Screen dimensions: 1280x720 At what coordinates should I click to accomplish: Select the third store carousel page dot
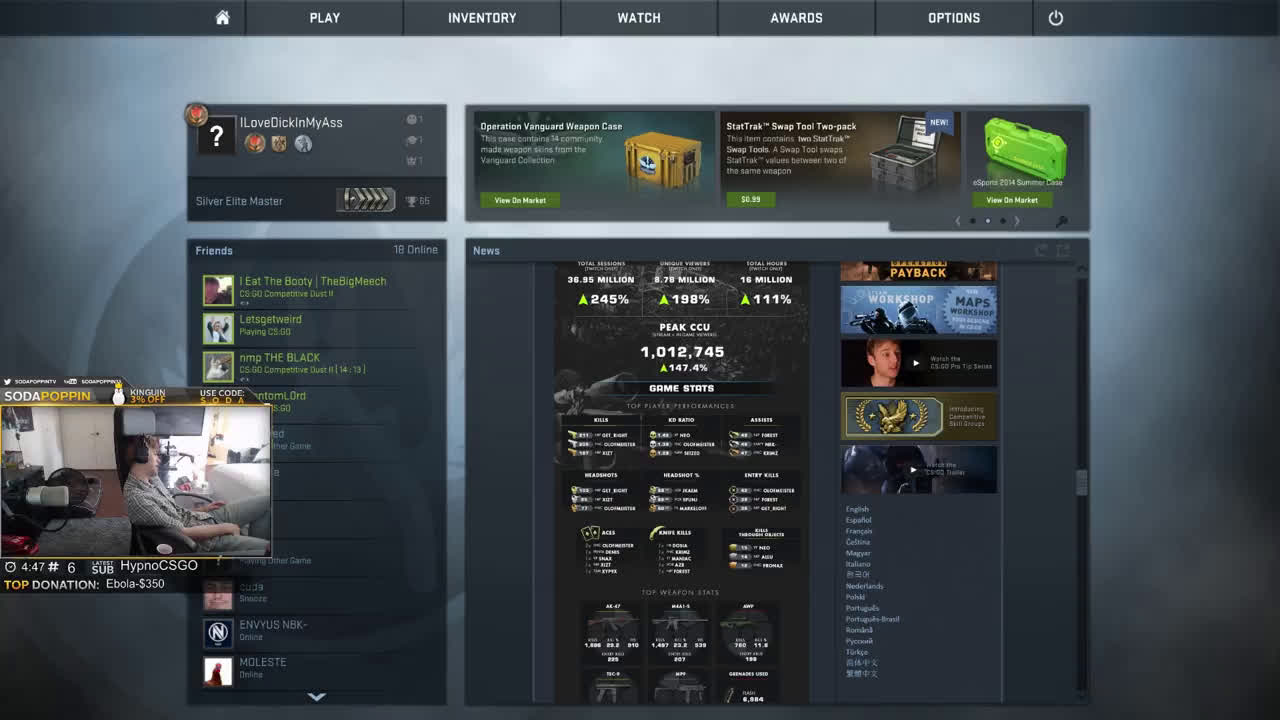[1003, 221]
